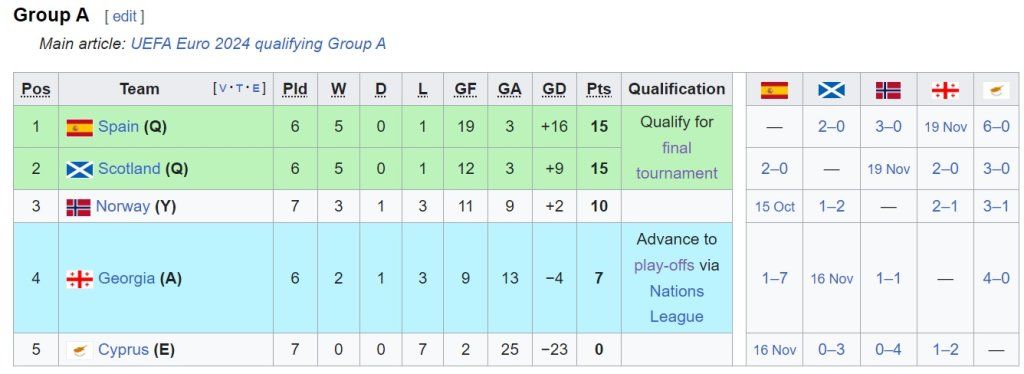1024x374 pixels.
Task: Open the Group A edit link
Action: tap(125, 16)
